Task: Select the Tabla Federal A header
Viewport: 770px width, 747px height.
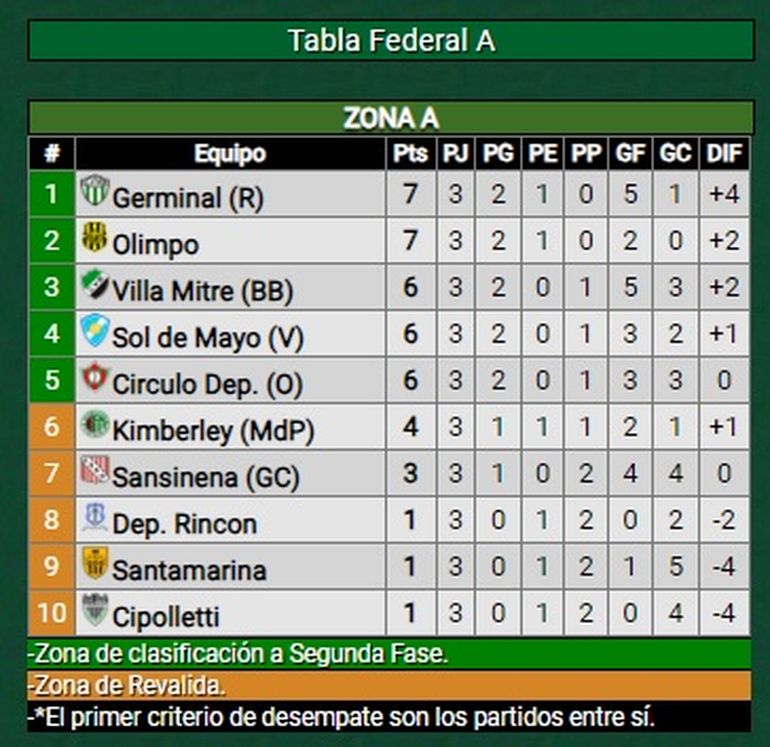Action: point(391,41)
